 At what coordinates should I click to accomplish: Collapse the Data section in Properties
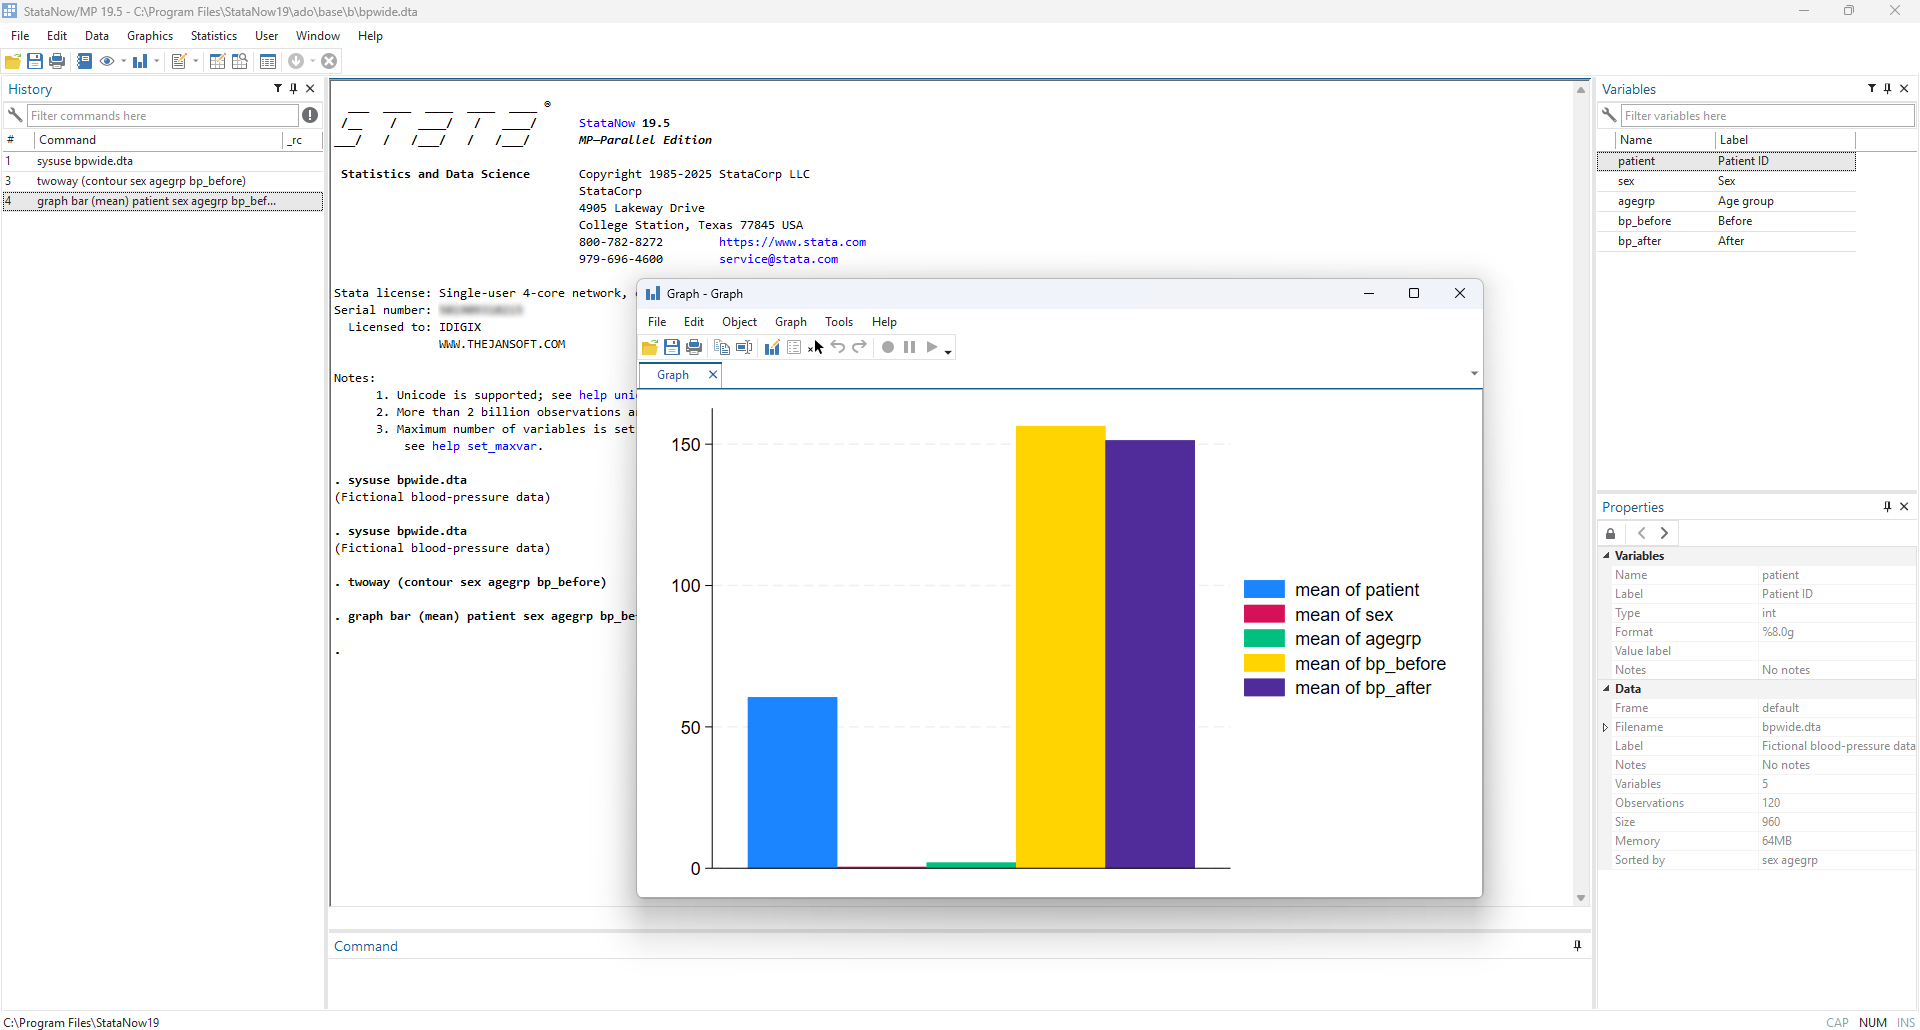coord(1607,689)
